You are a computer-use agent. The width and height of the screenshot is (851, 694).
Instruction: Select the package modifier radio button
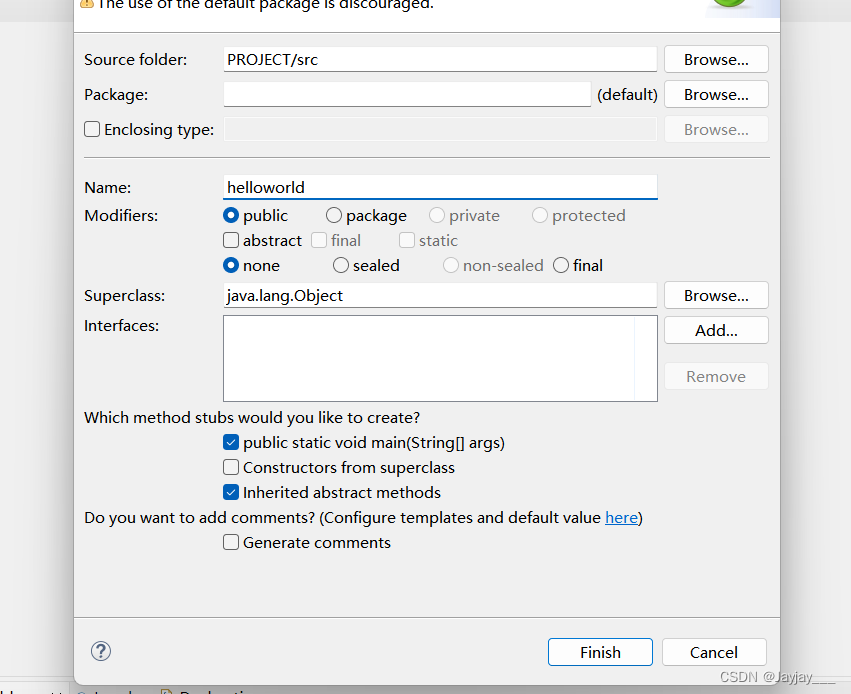334,215
